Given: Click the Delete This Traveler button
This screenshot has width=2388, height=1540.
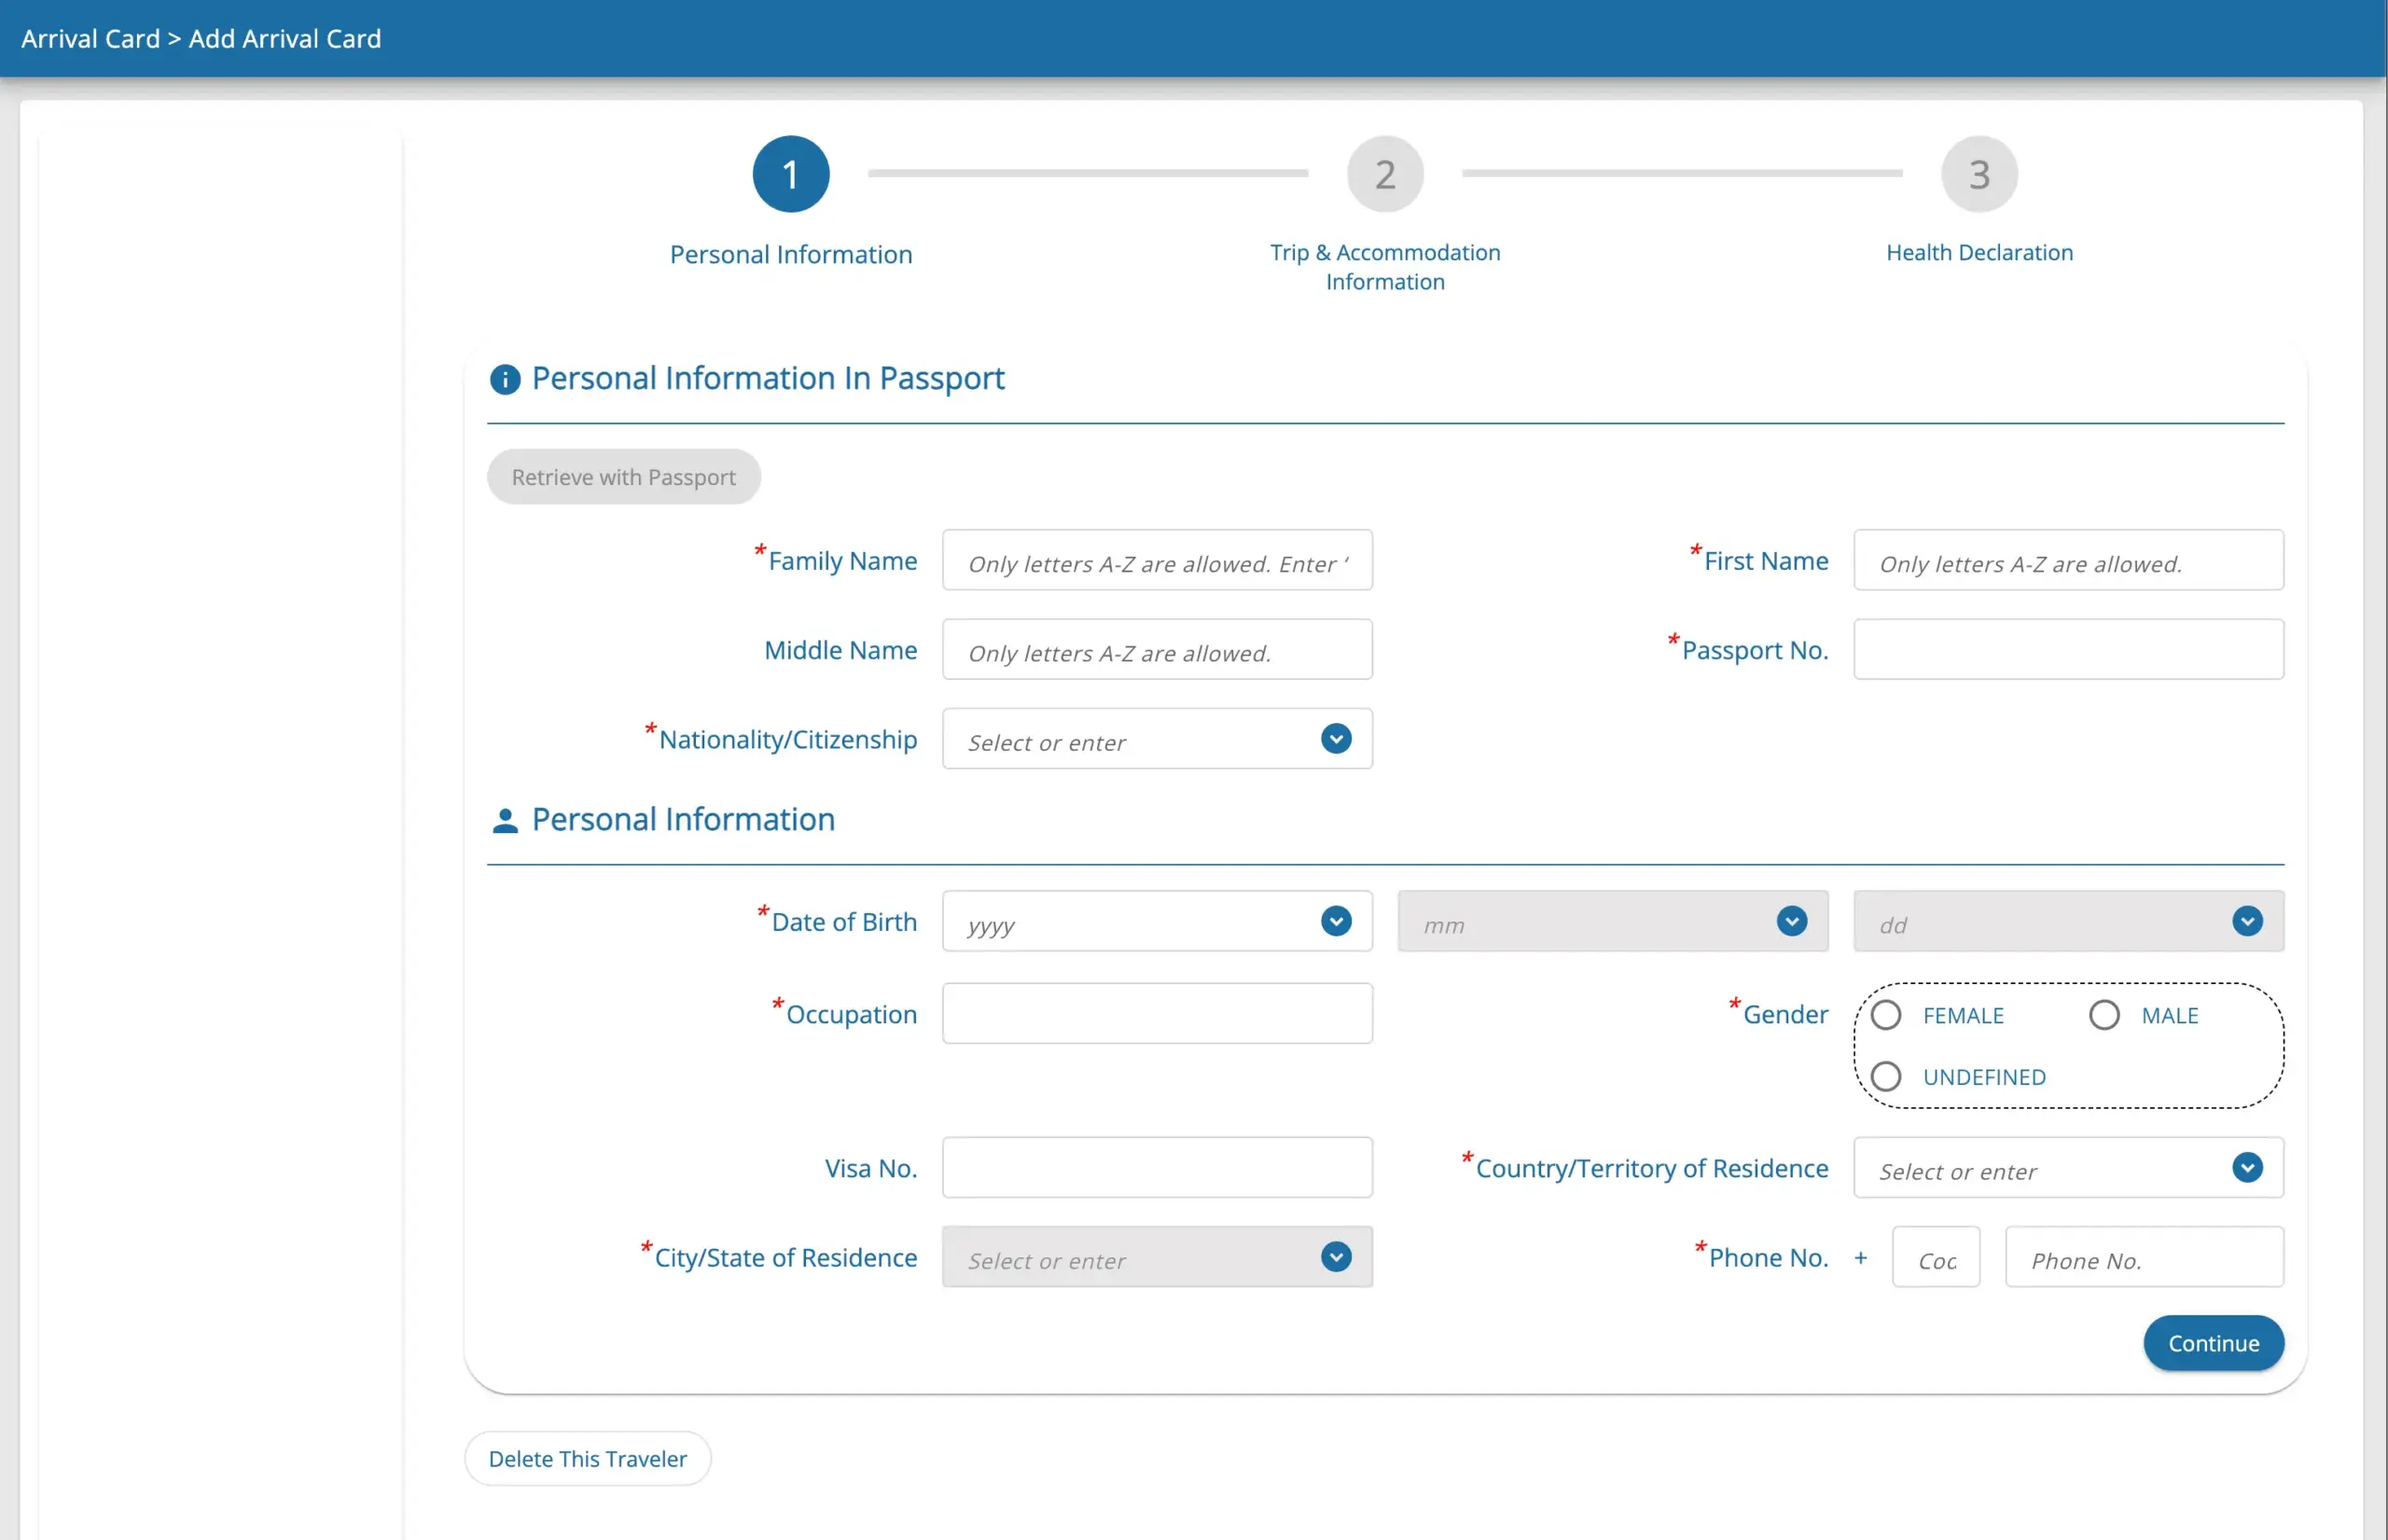Looking at the screenshot, I should [587, 1458].
